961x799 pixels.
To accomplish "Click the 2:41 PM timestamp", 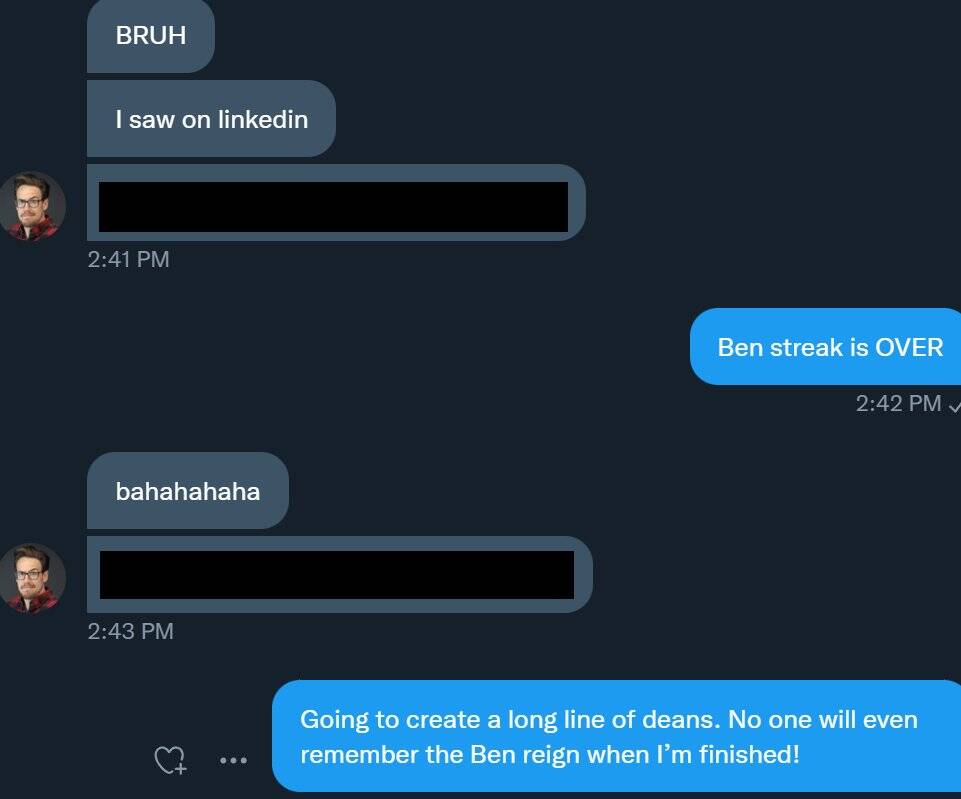I will (129, 259).
